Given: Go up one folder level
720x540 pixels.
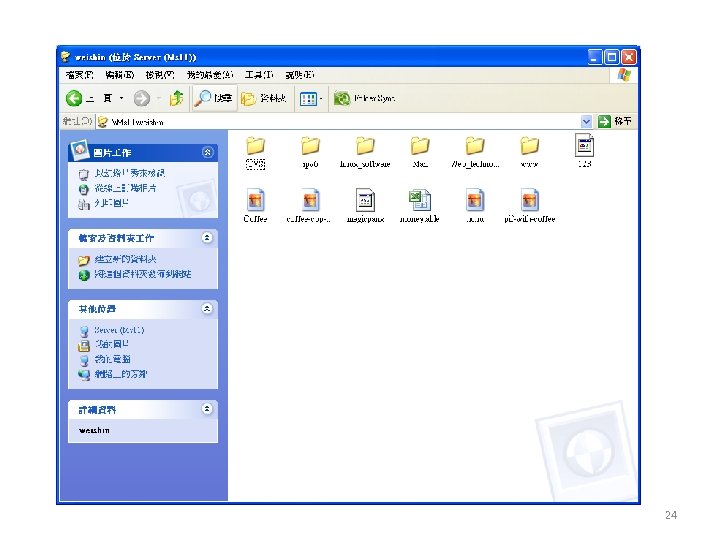Looking at the screenshot, I should (x=176, y=98).
